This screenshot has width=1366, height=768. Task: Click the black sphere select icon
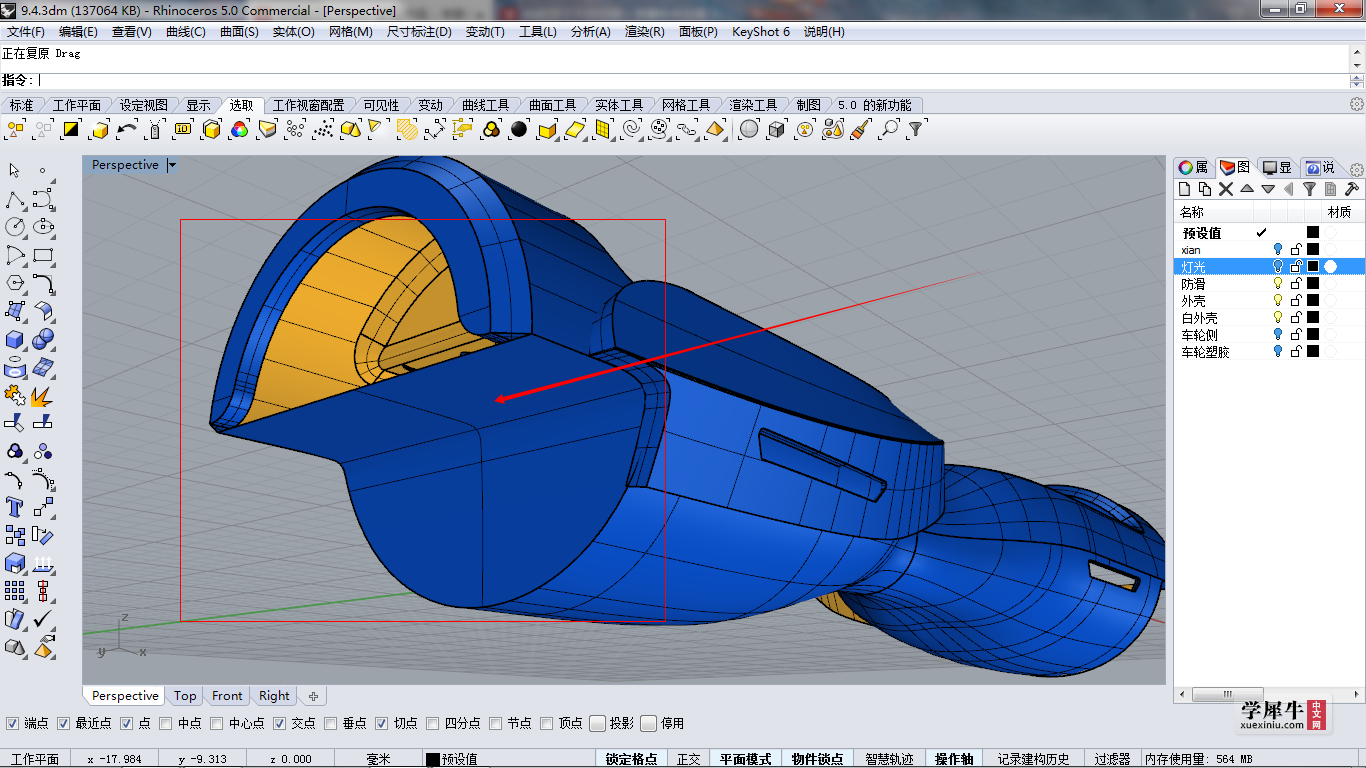[x=519, y=129]
